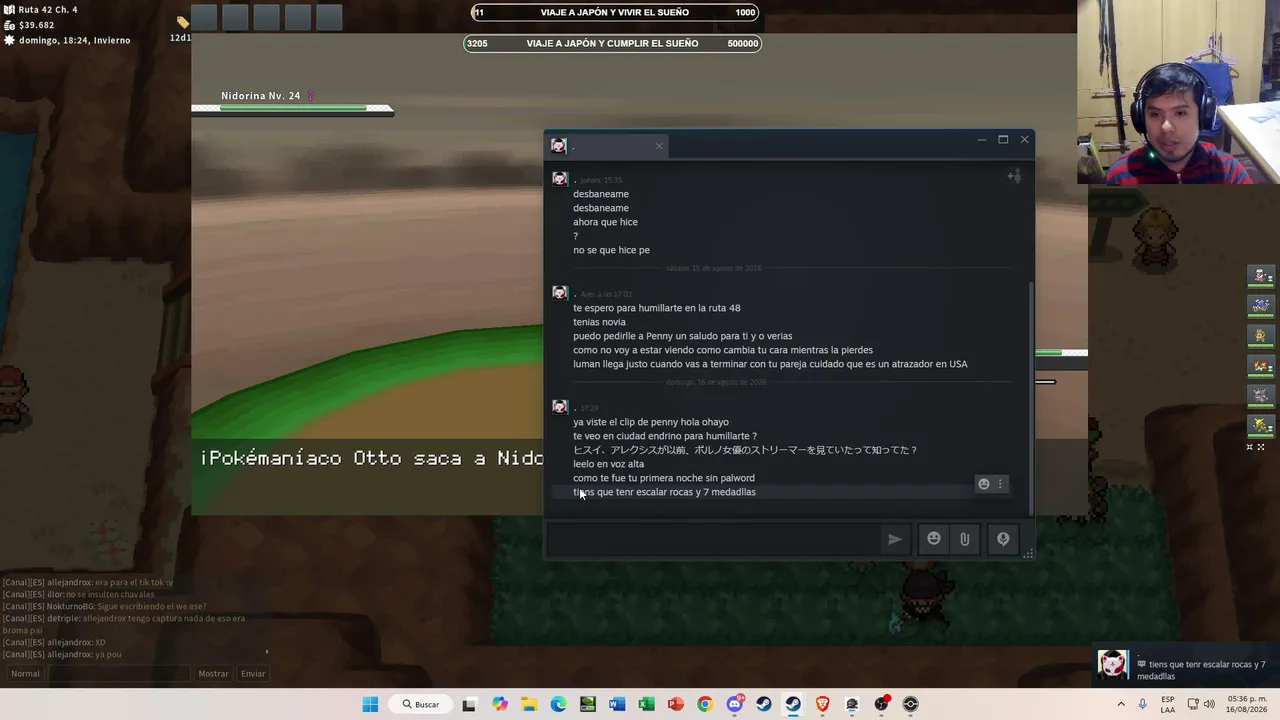Click the 'Ruta 42 Ch. 4' location label
1280x720 pixels.
[x=48, y=10]
